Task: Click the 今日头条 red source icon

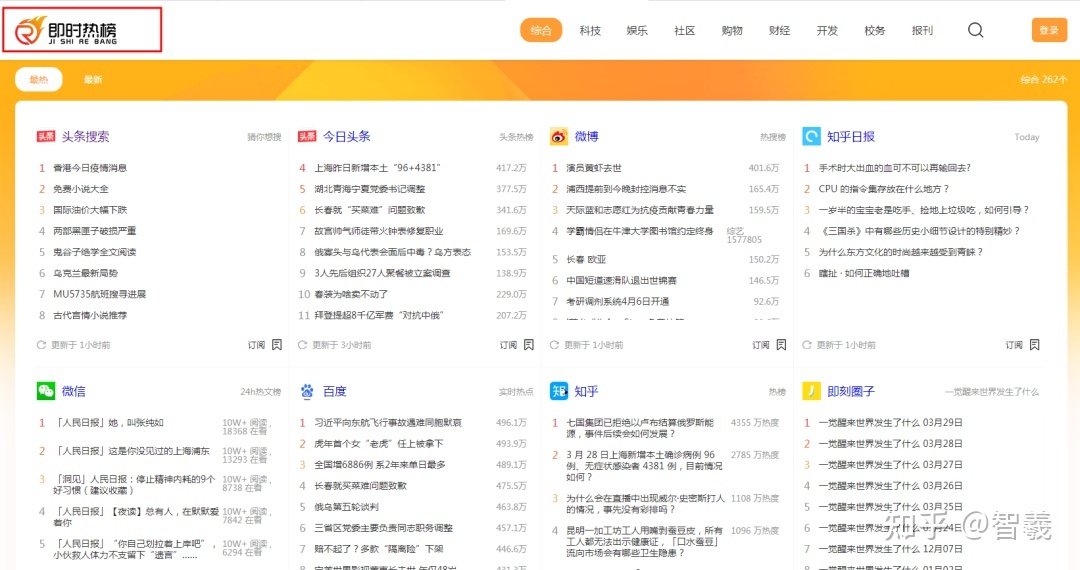Action: [307, 136]
